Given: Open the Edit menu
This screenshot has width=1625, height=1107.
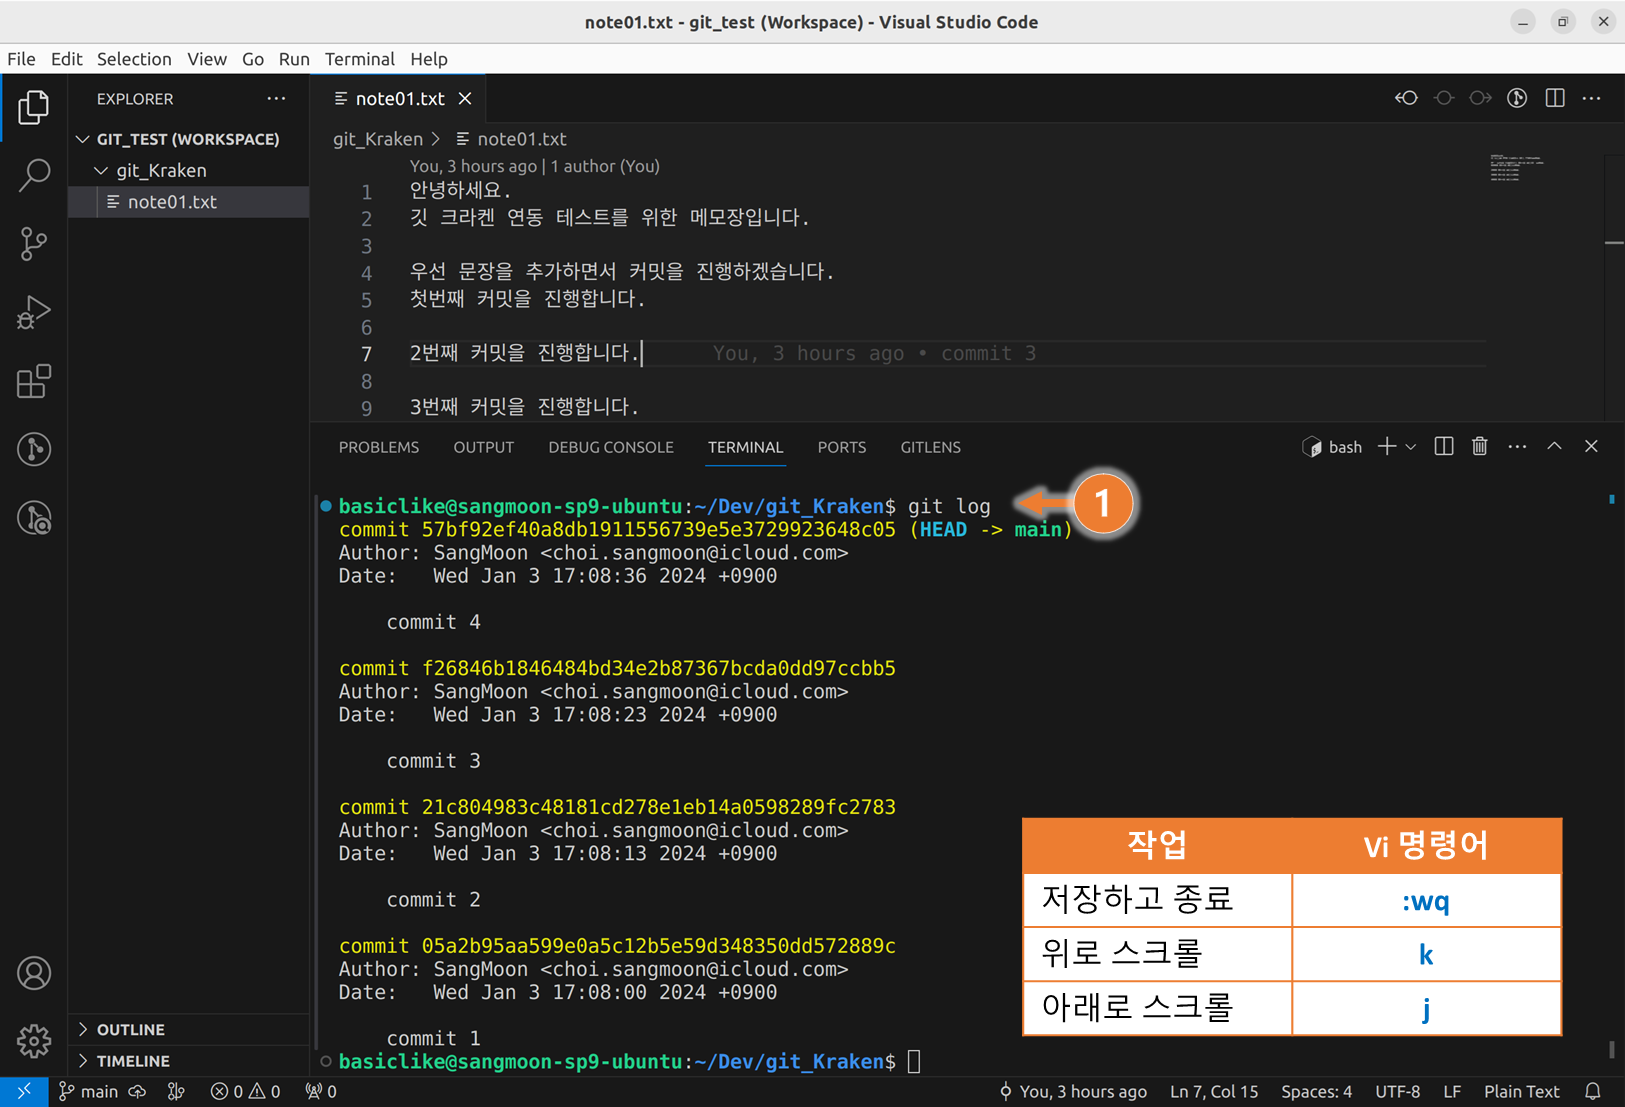Looking at the screenshot, I should pos(66,59).
